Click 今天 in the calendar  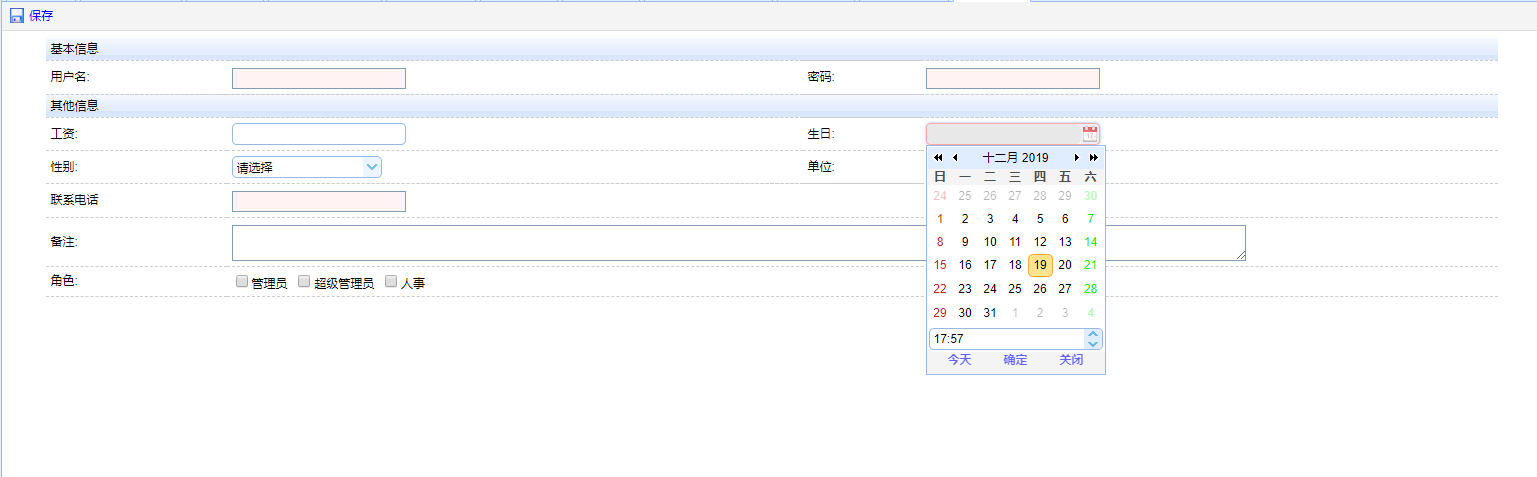pyautogui.click(x=959, y=360)
